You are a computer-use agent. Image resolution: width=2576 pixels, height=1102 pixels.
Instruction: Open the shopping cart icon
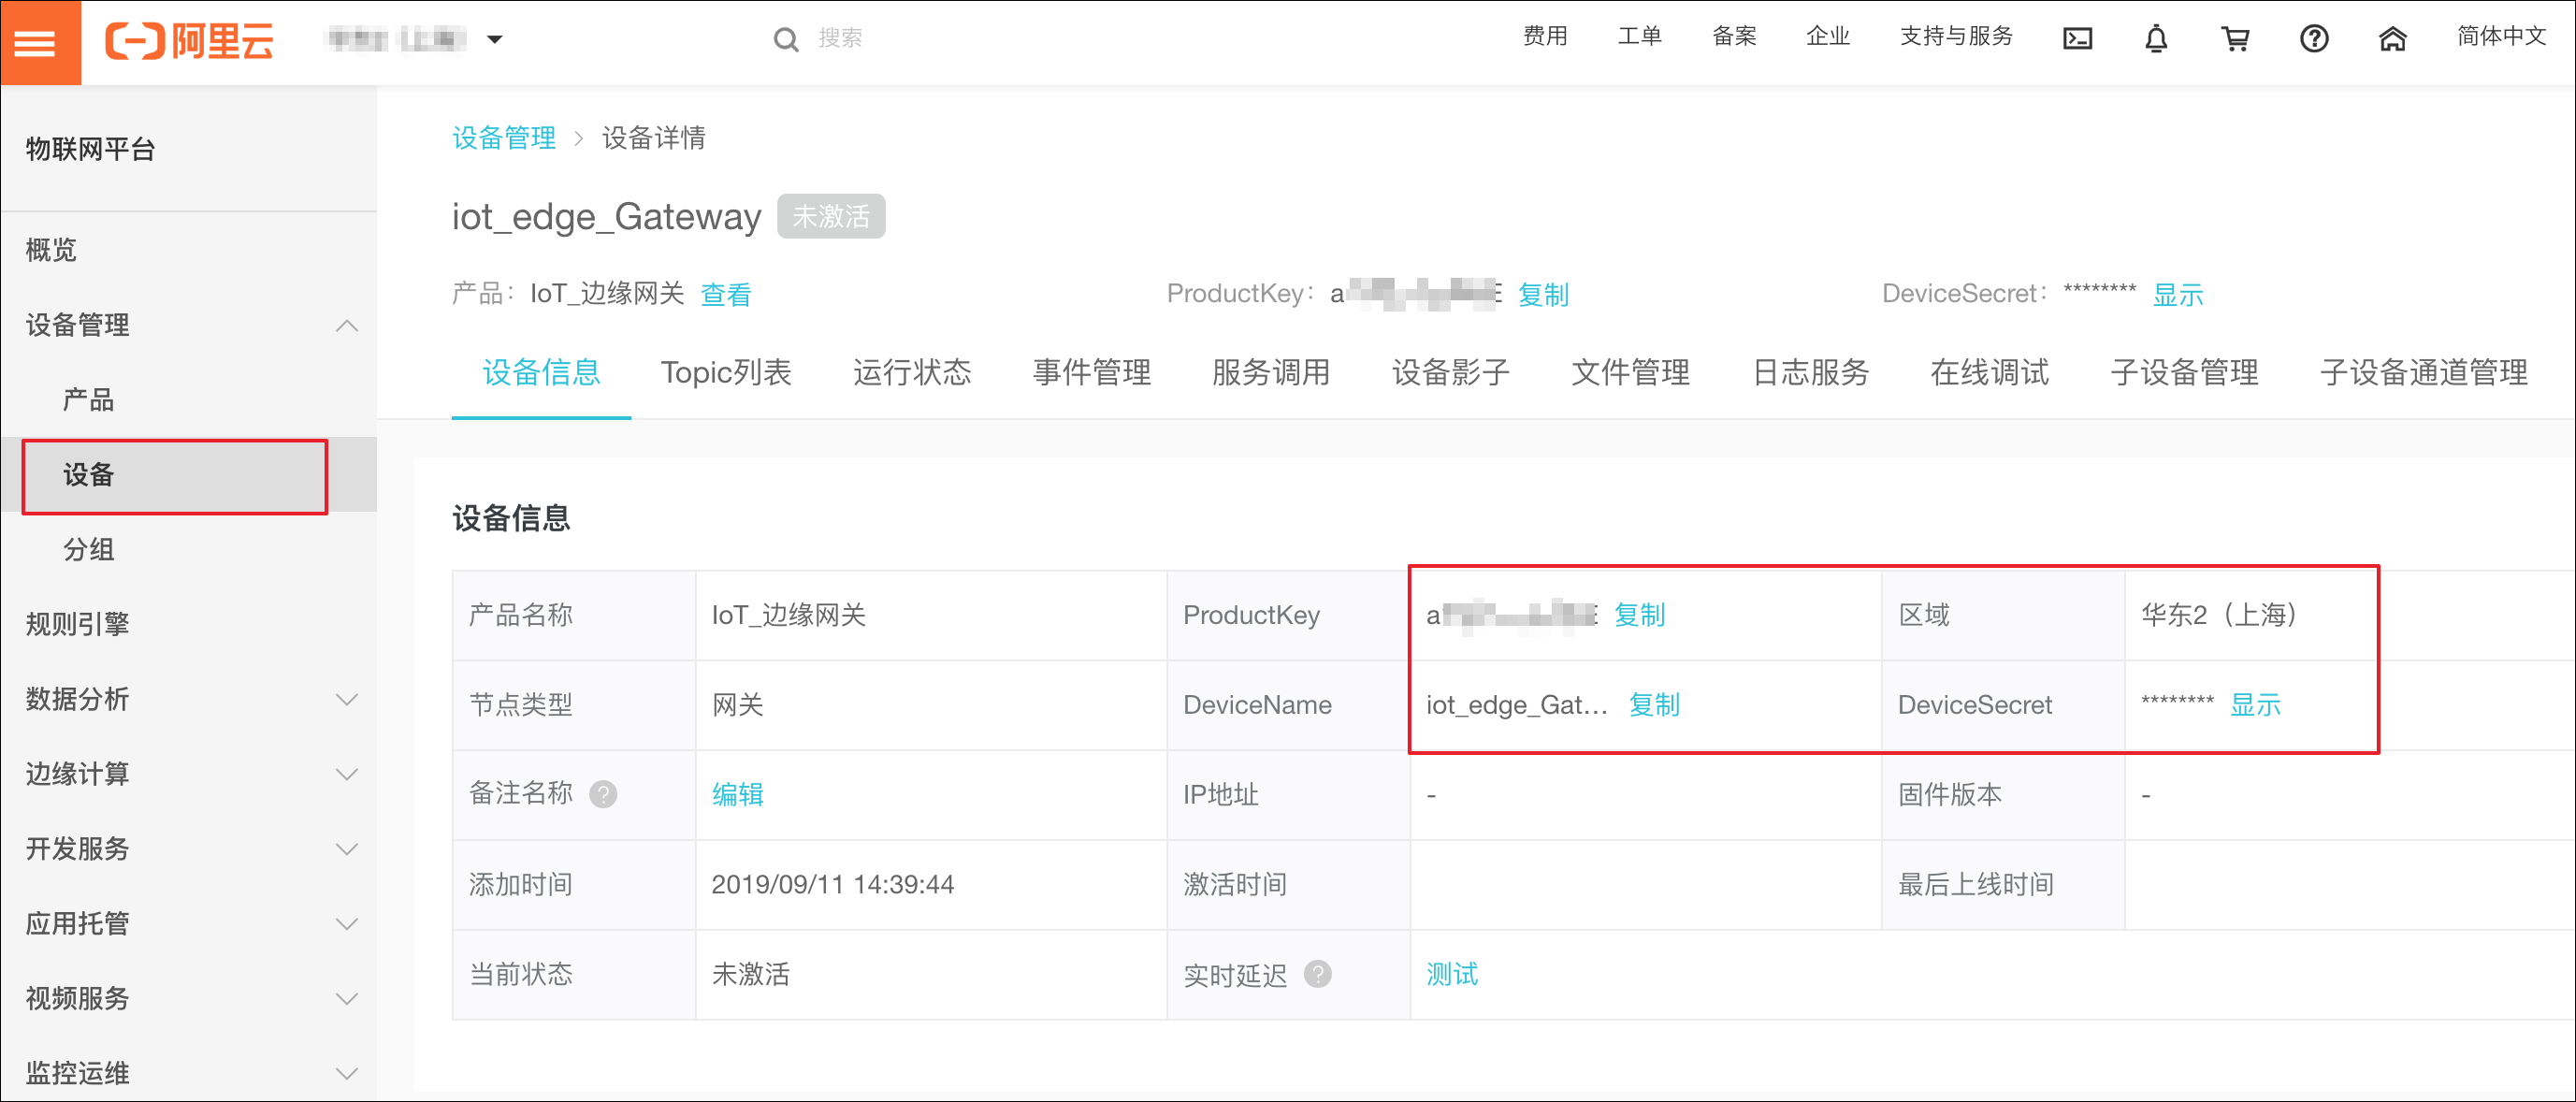2235,39
